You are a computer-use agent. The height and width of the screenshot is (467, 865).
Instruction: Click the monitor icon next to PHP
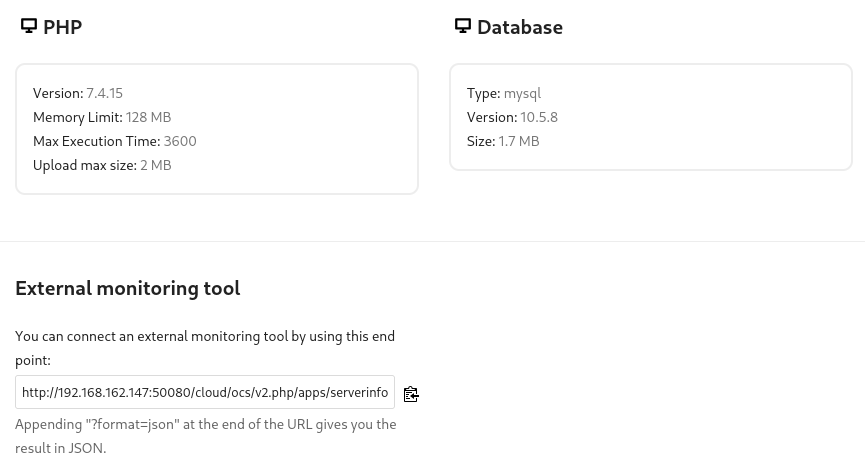29,25
